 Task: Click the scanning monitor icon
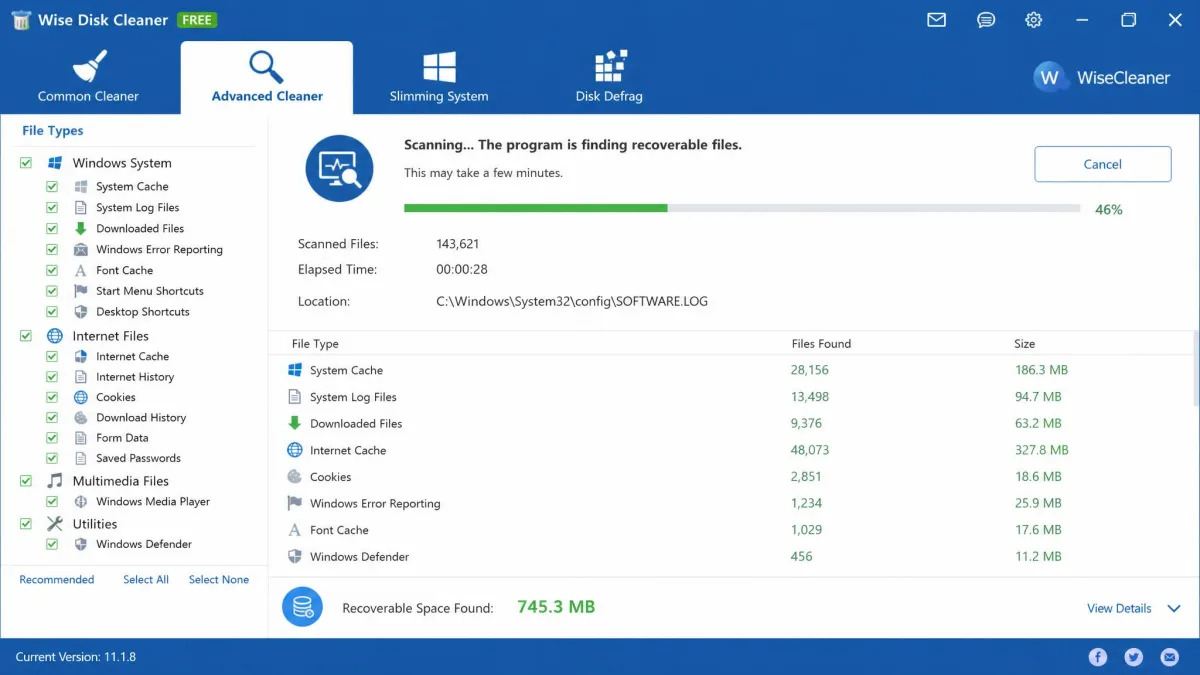(x=339, y=168)
